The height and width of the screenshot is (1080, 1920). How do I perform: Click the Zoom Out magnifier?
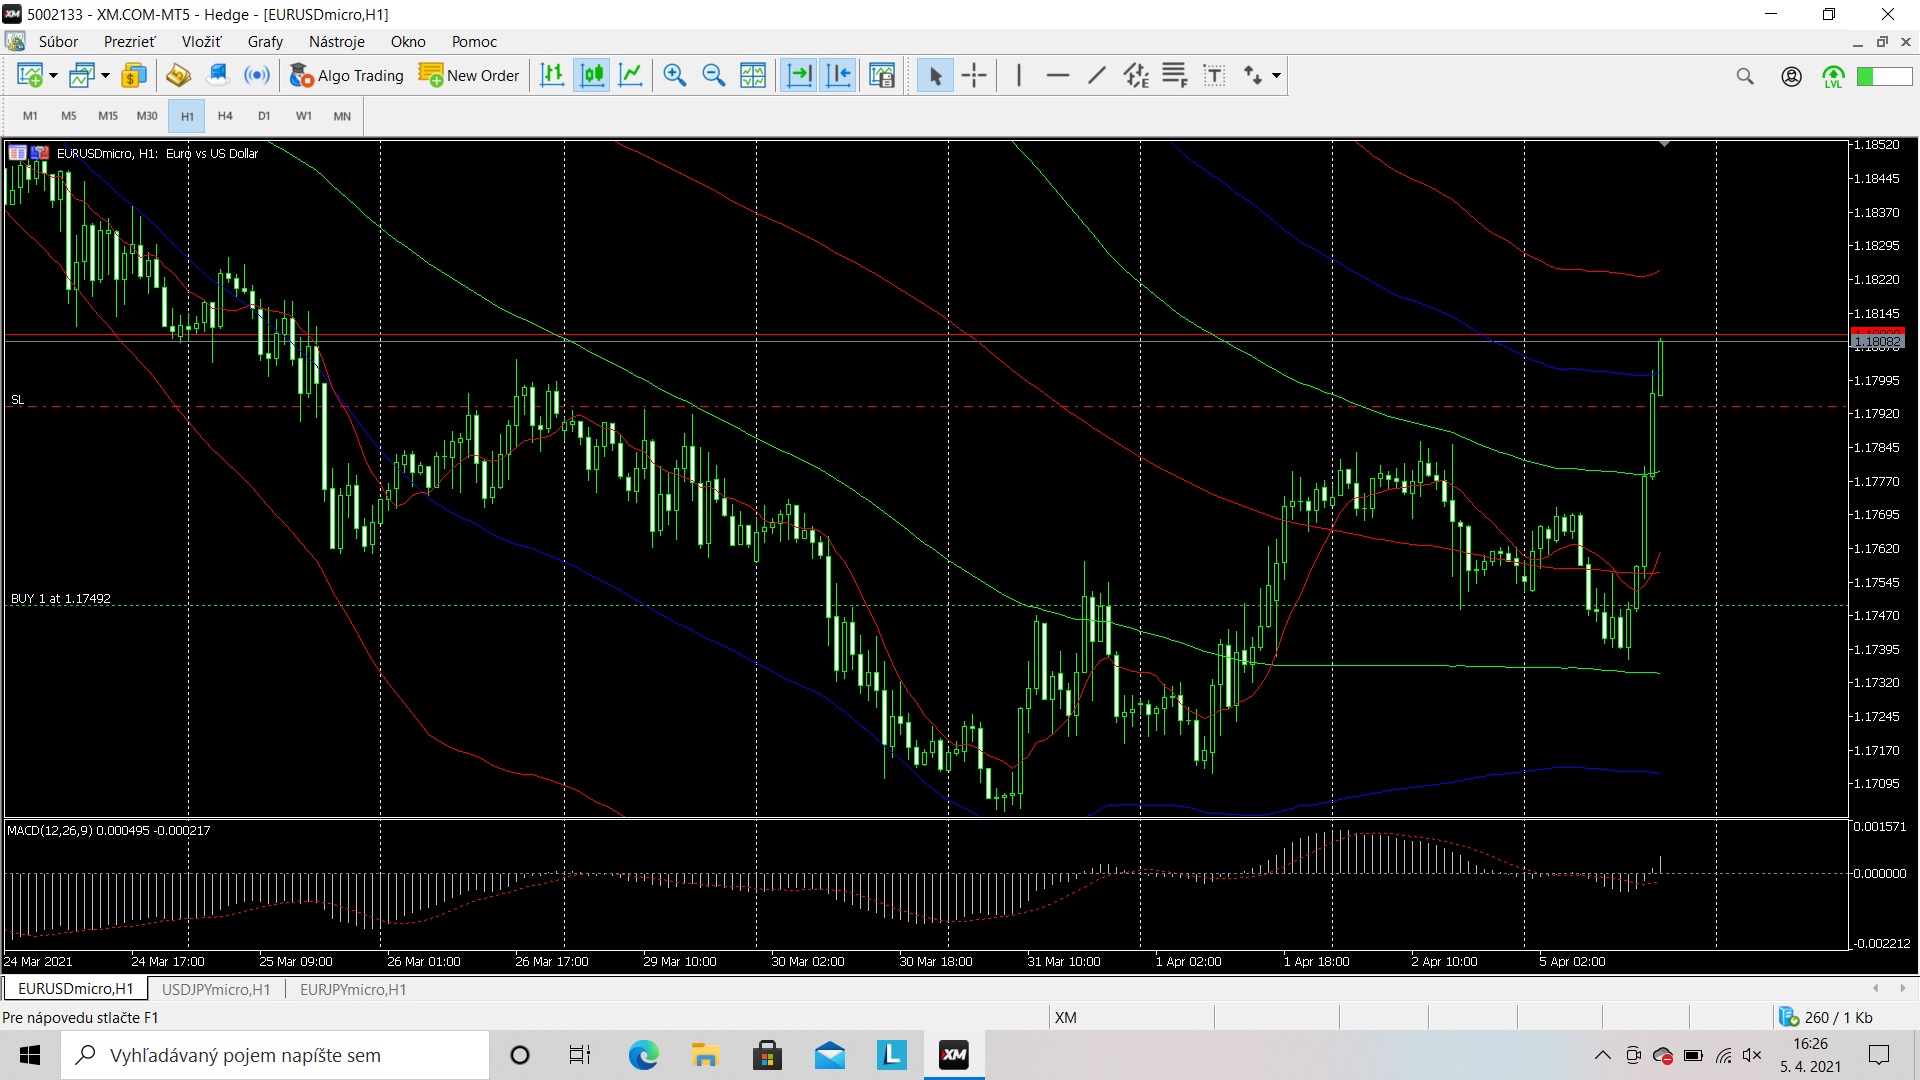pyautogui.click(x=714, y=75)
